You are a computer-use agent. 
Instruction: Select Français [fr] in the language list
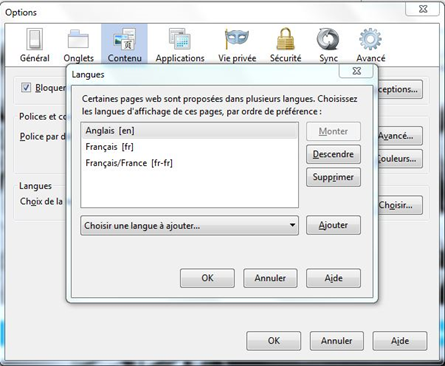click(189, 147)
